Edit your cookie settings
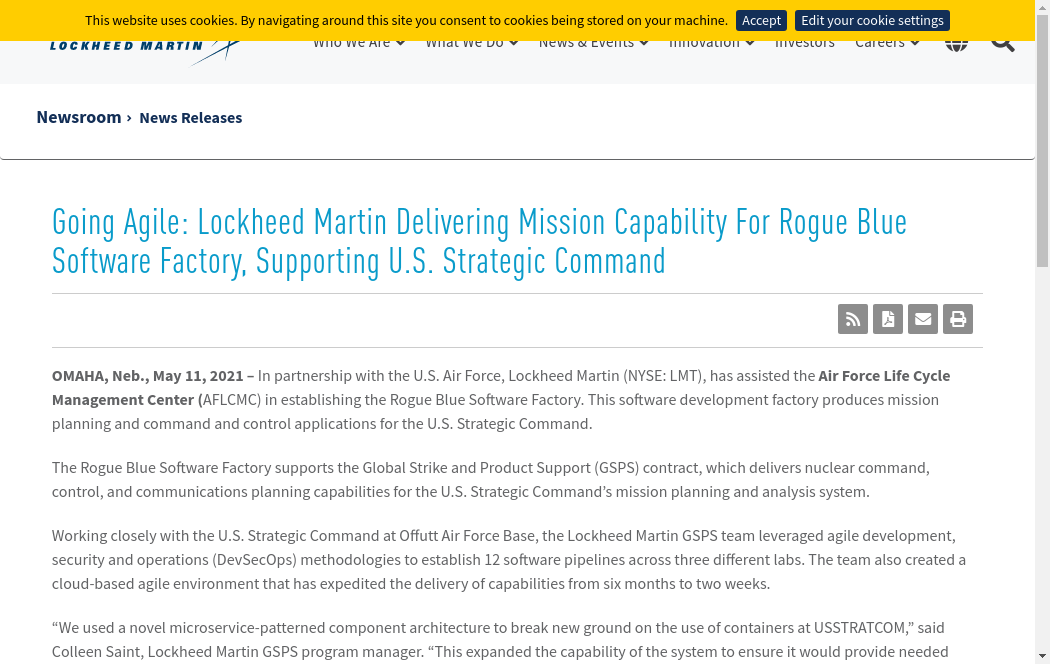Screen dimensions: 1050x664 (872, 20)
